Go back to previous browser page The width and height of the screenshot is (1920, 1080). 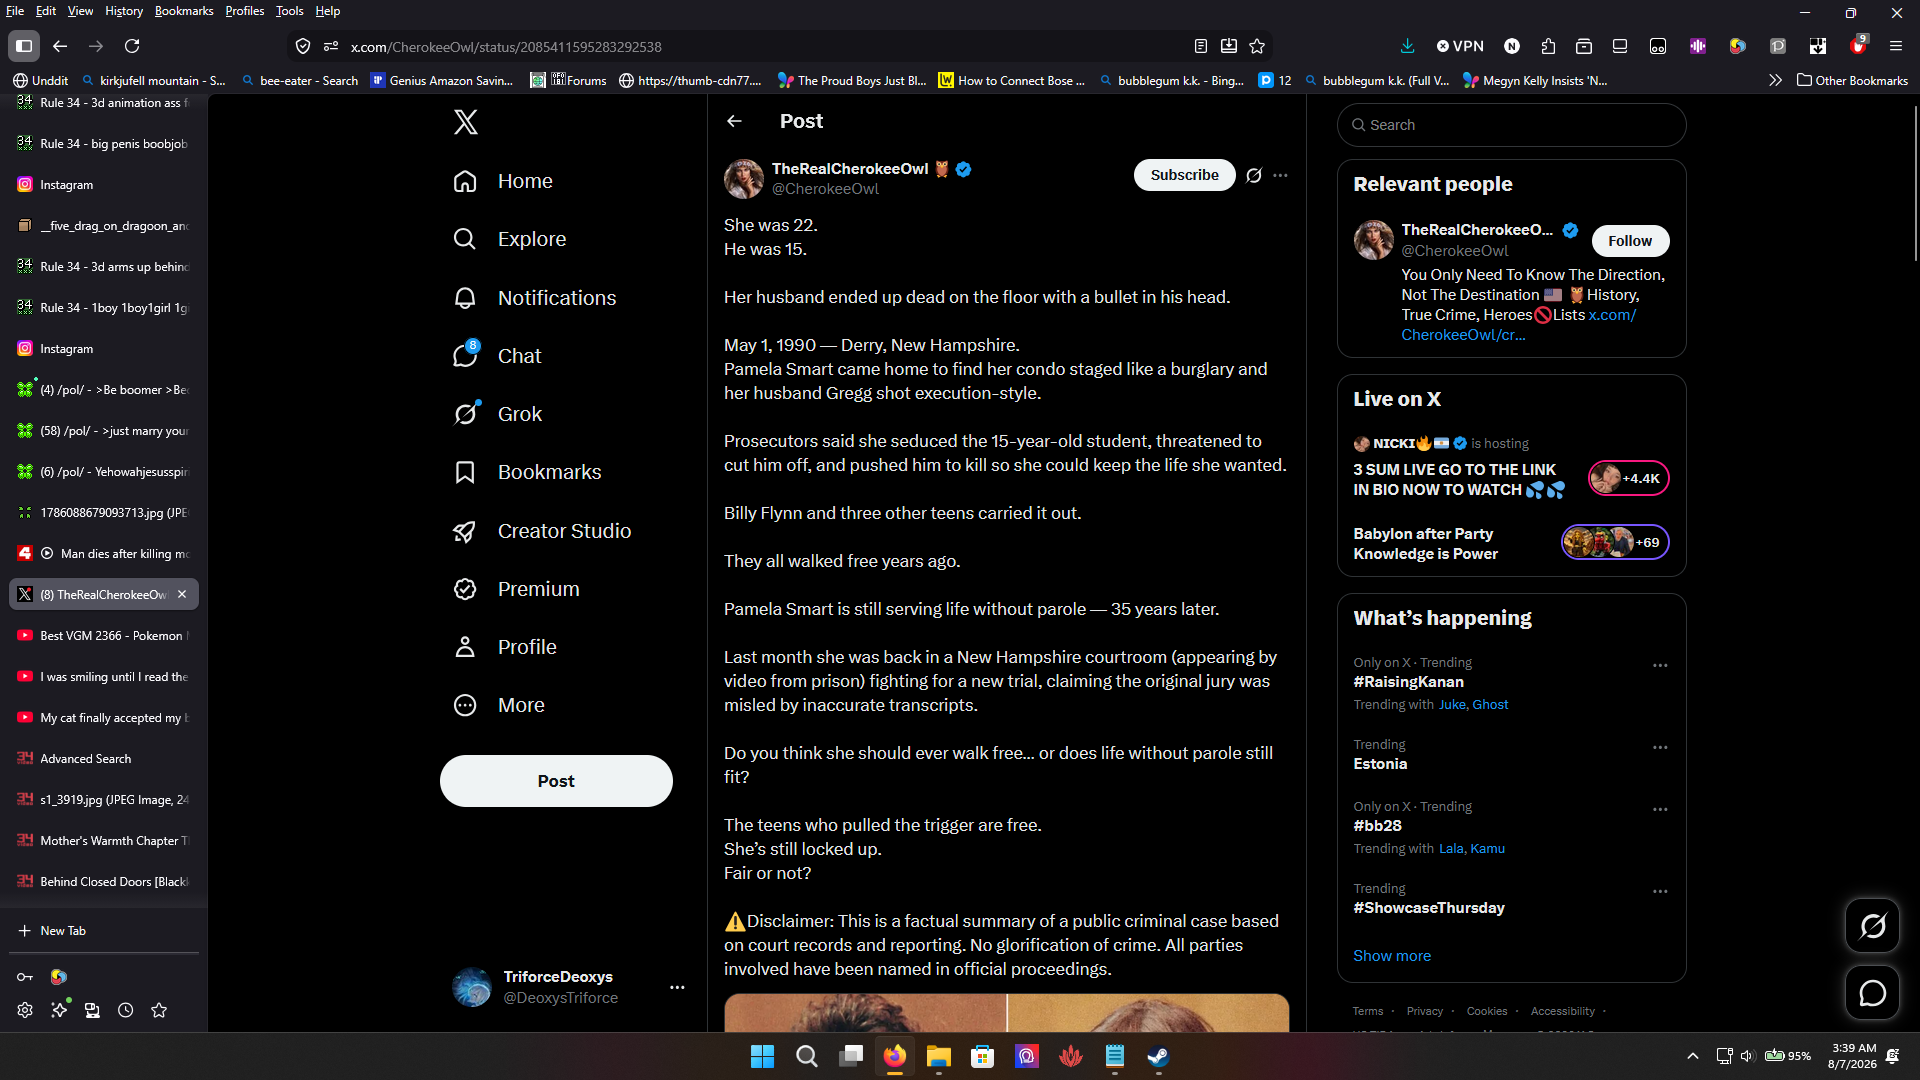coord(60,46)
